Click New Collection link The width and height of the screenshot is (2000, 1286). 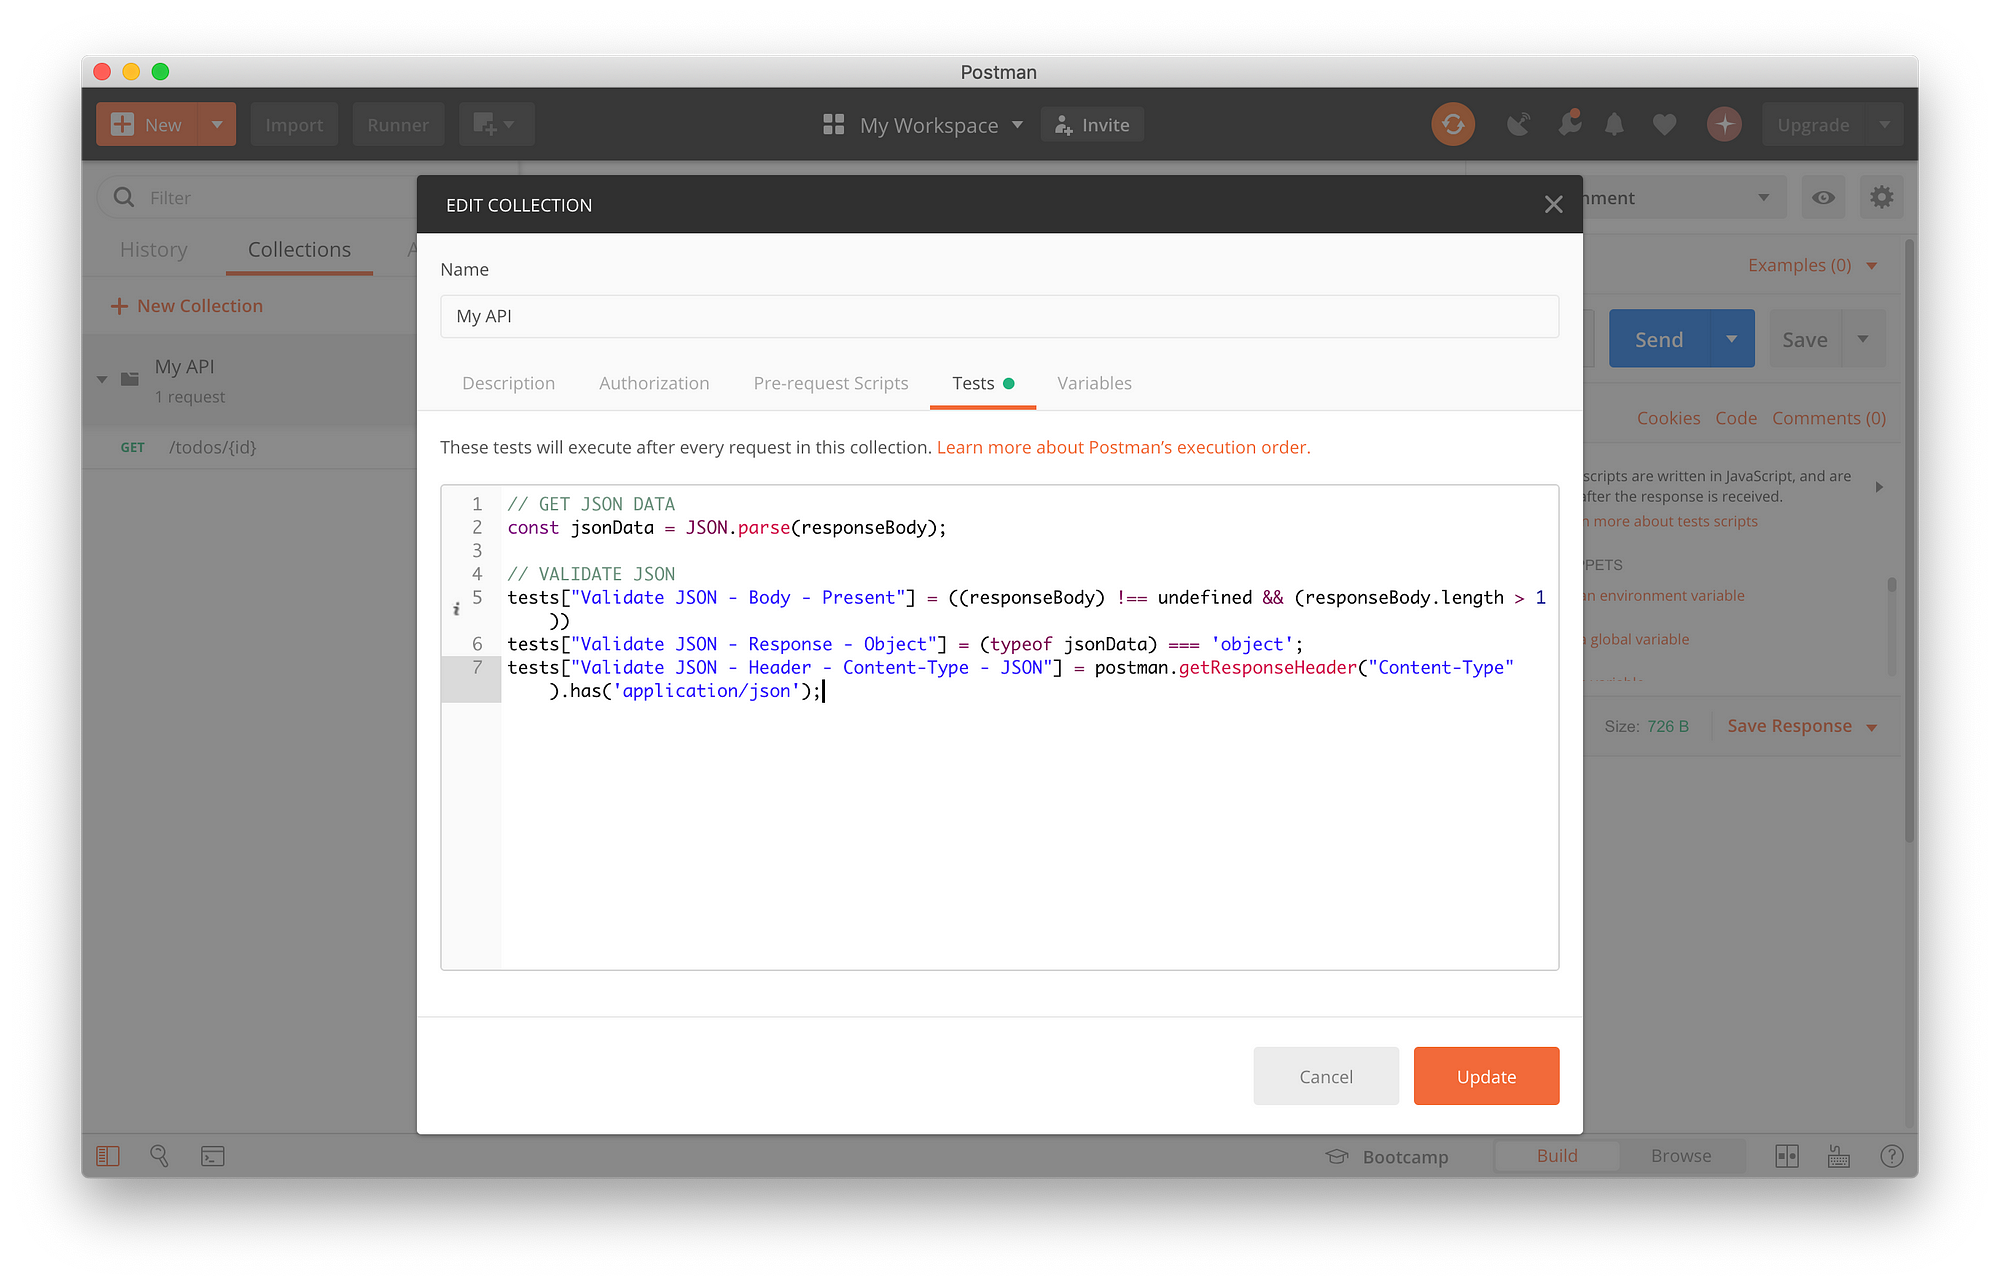[200, 306]
